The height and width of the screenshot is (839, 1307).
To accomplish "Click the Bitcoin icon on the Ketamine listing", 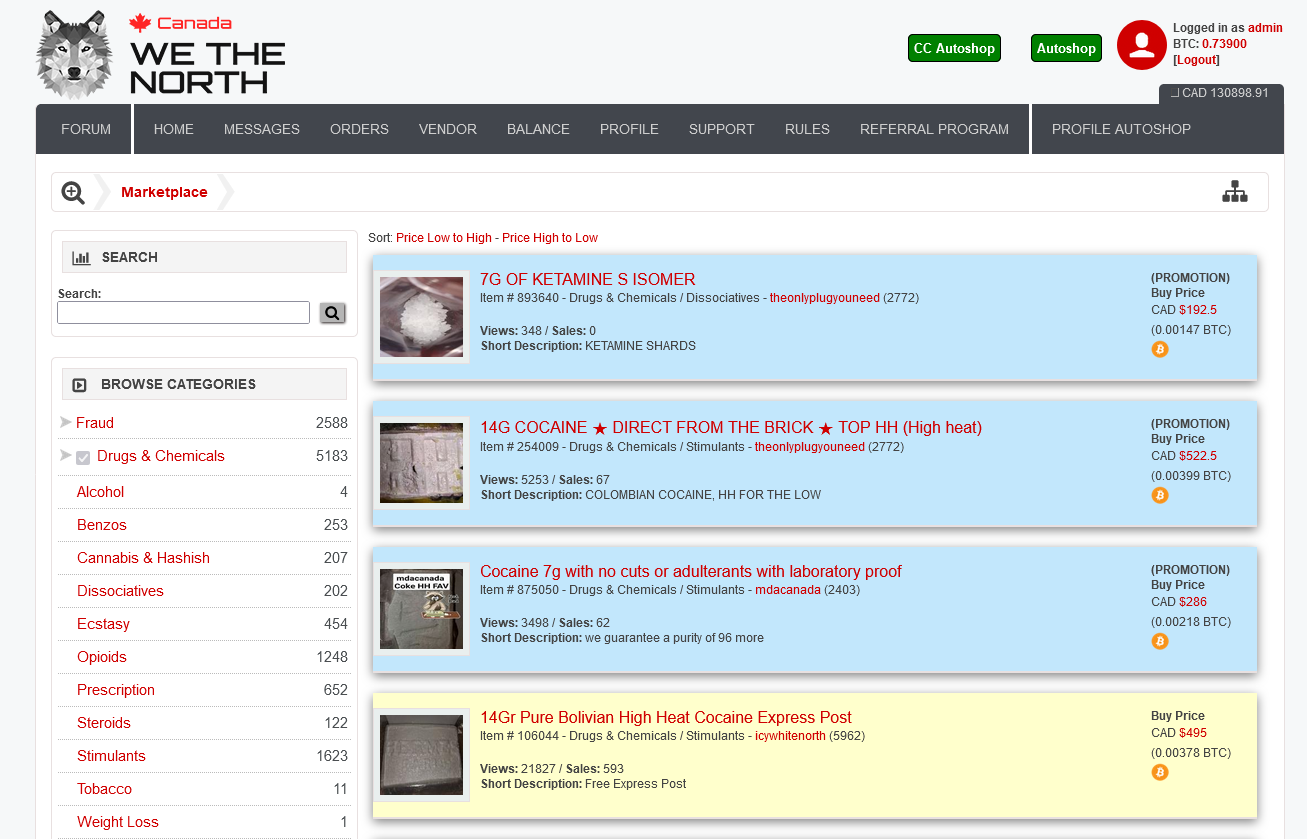I will click(1160, 349).
